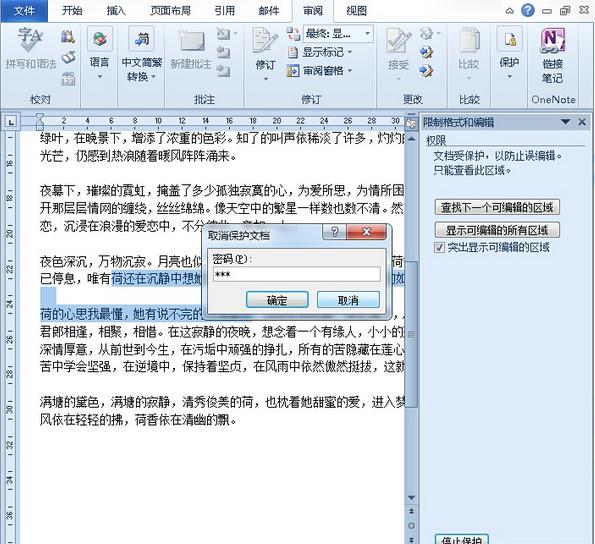This screenshot has width=595, height=544.
Task: Click the select browse object circle below scrollbar
Action: pyautogui.click(x=411, y=526)
